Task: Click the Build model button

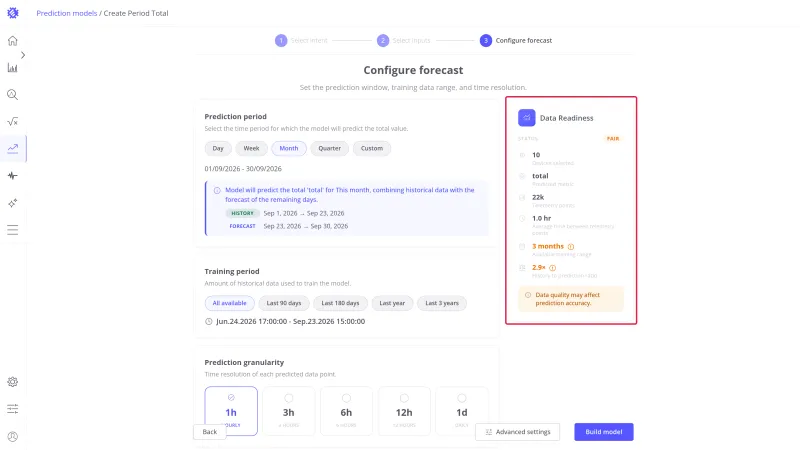Action: 604,432
